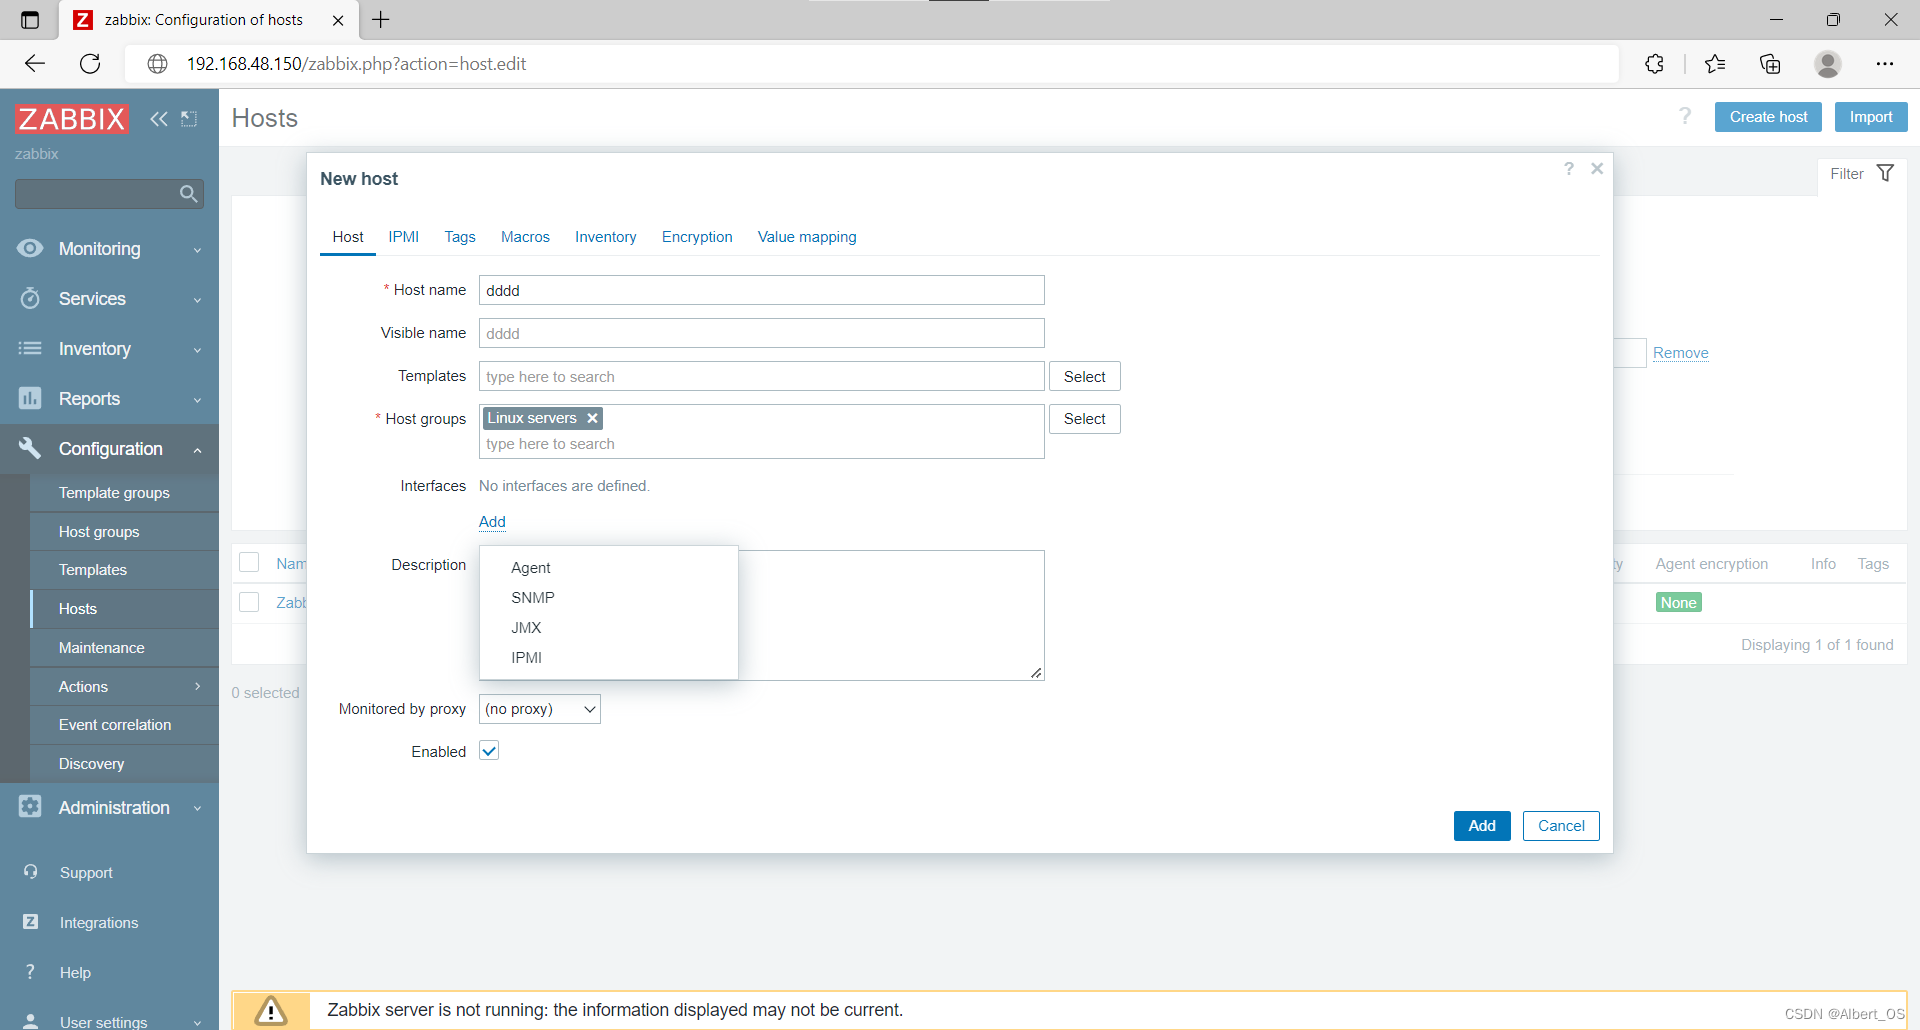
Task: Switch to the IPMI tab
Action: [404, 237]
